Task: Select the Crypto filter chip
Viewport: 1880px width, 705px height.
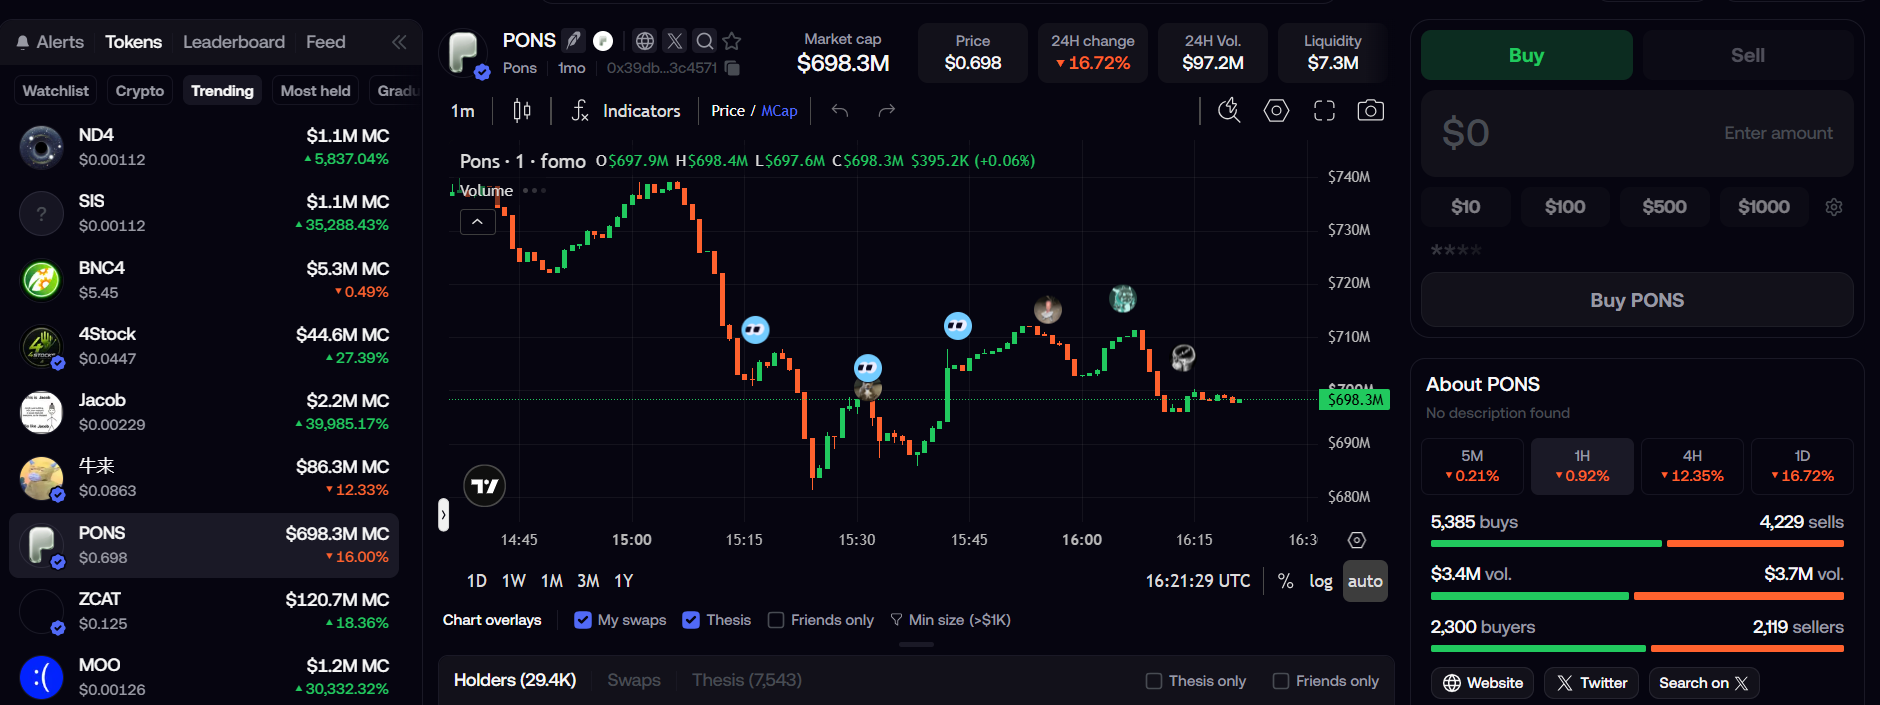Action: (139, 91)
